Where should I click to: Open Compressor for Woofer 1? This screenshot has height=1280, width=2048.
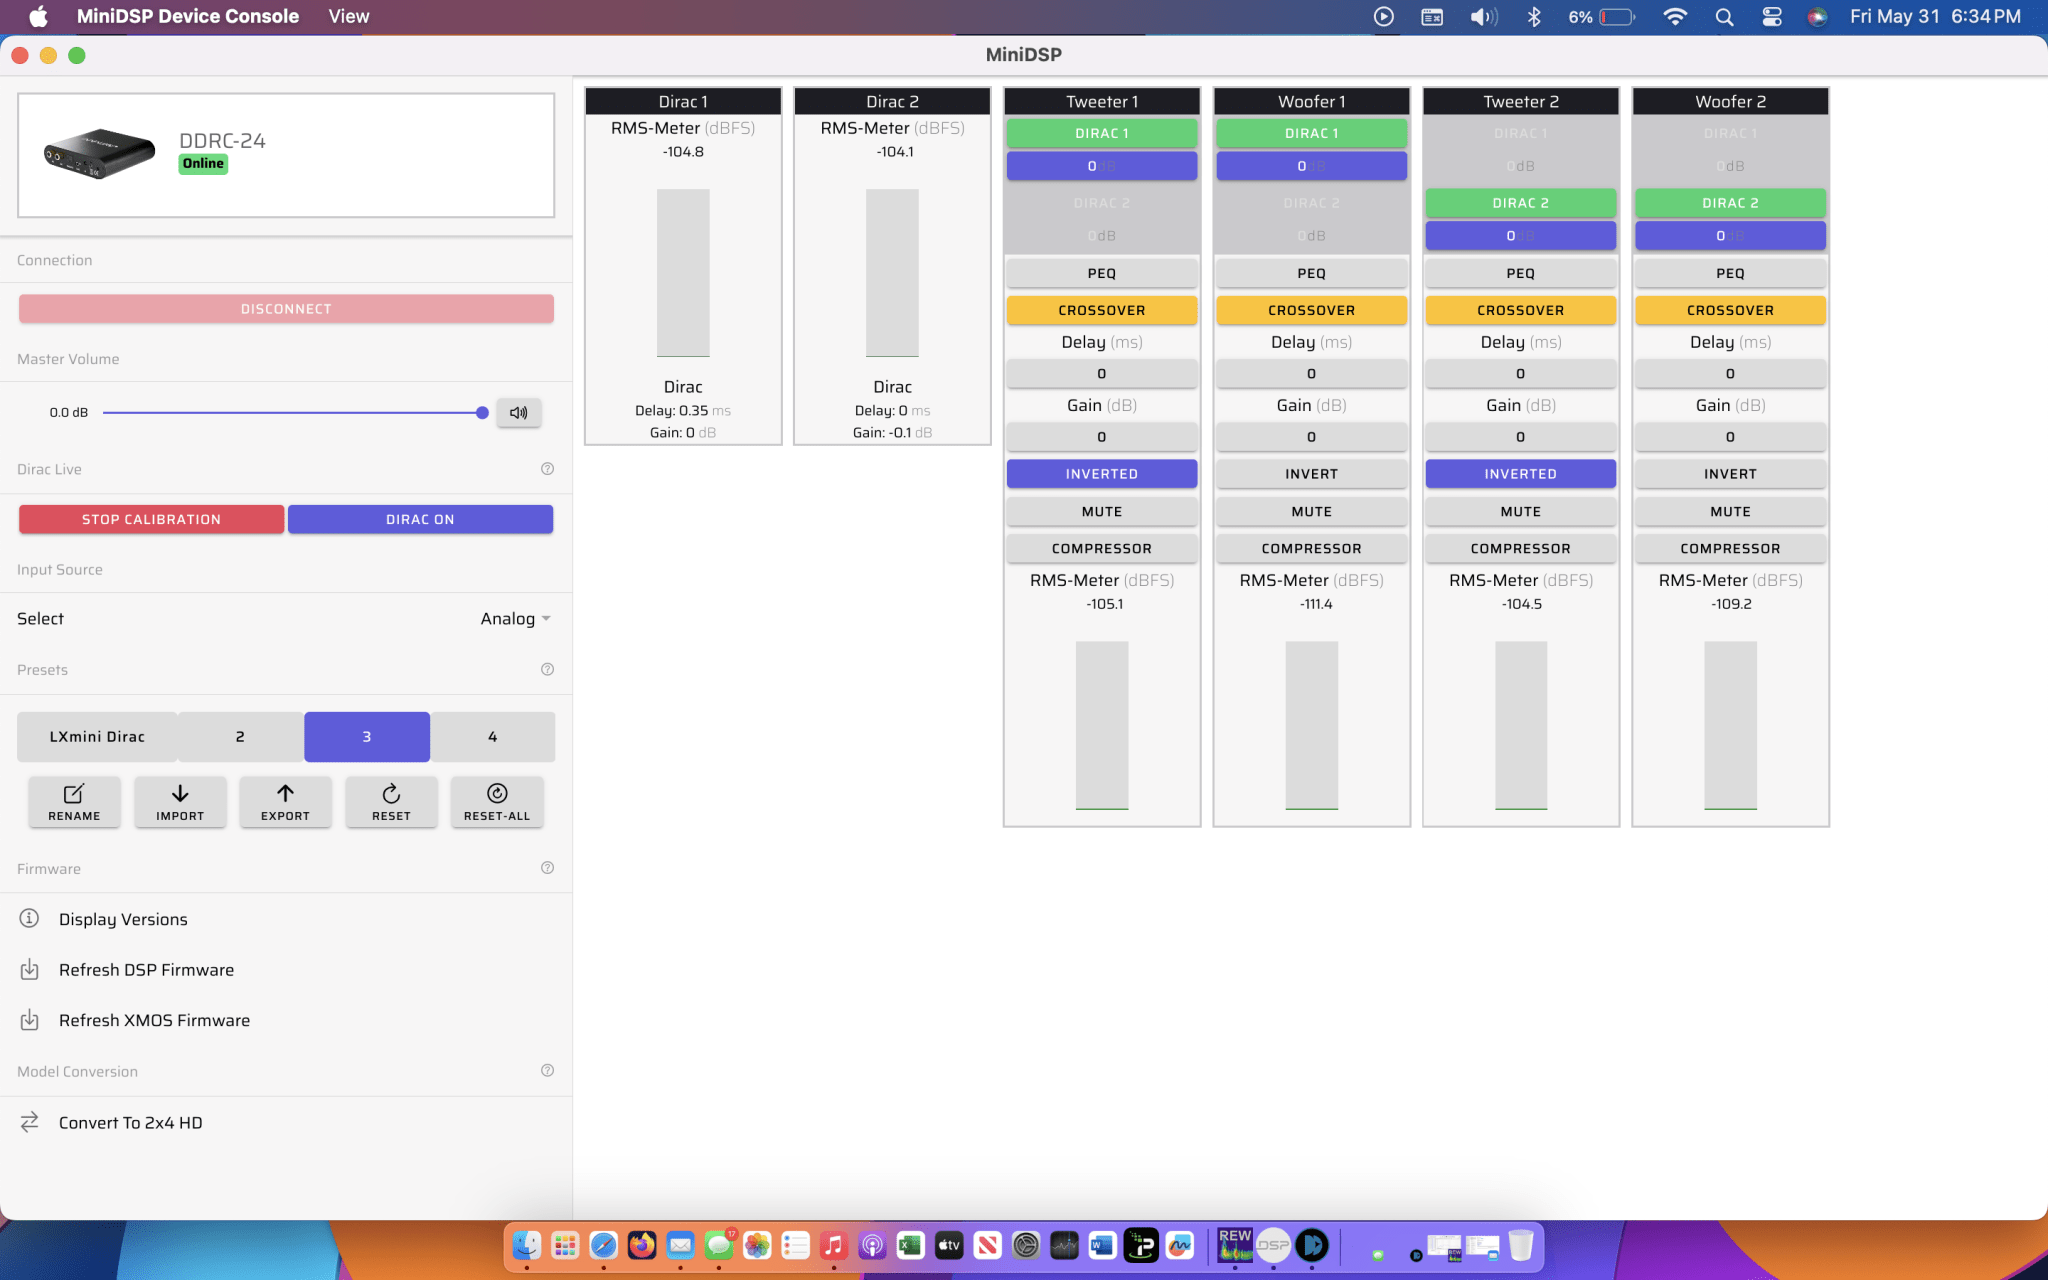point(1311,548)
